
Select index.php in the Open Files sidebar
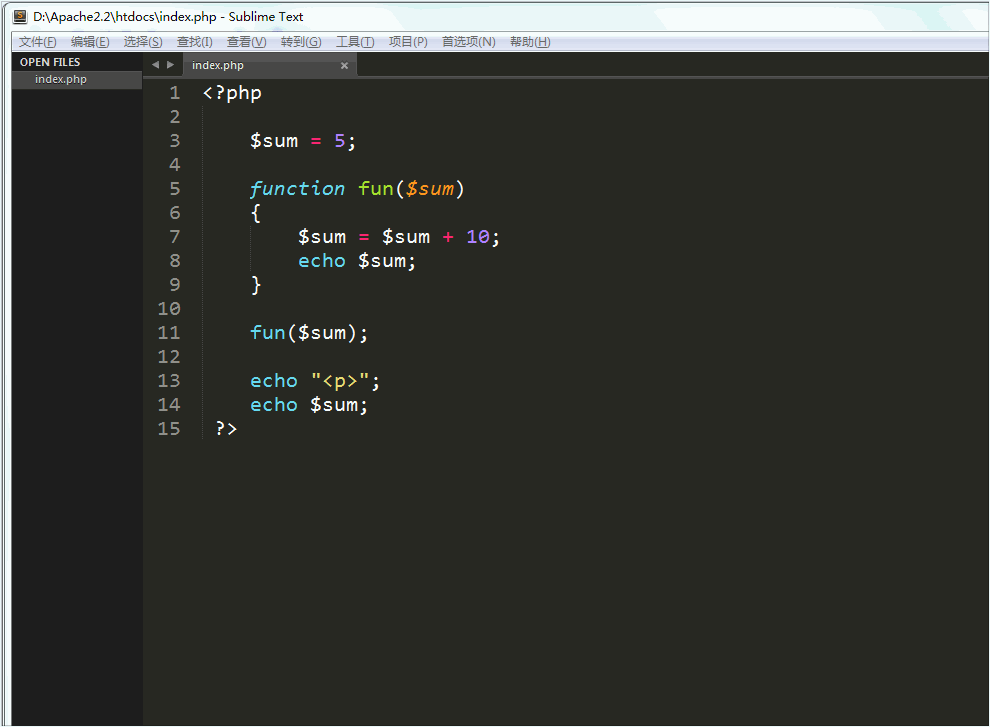click(77, 80)
